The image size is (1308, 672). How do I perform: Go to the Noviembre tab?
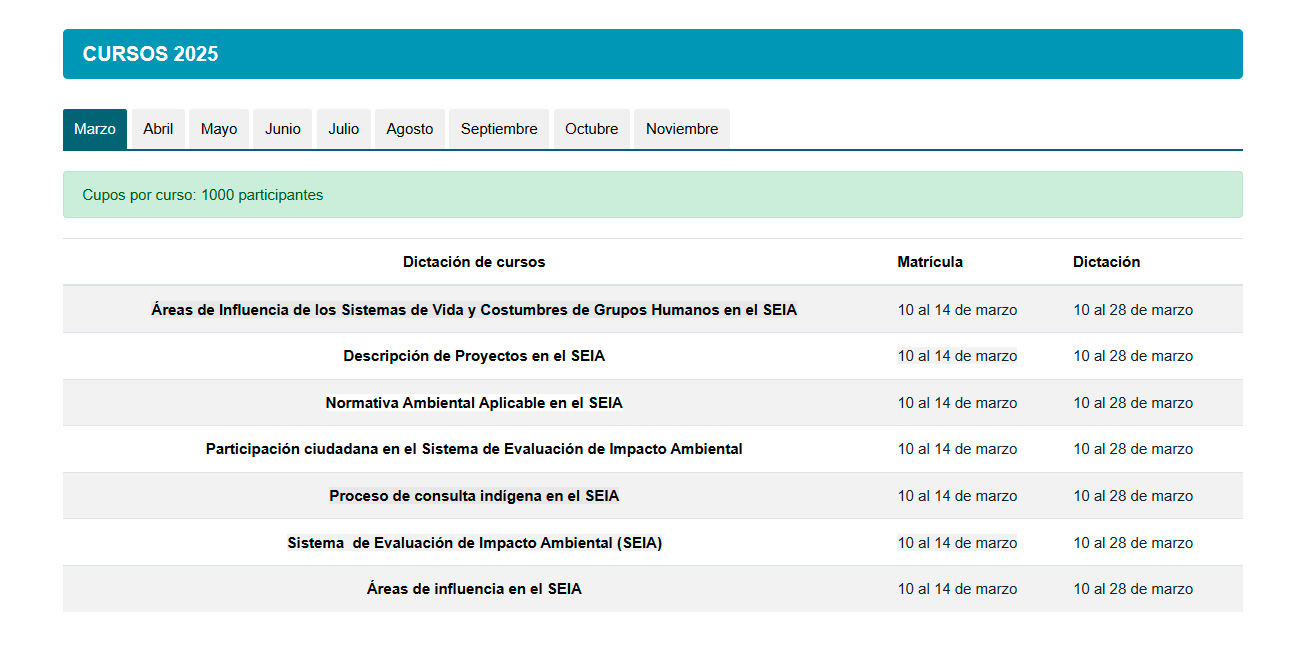click(x=682, y=129)
